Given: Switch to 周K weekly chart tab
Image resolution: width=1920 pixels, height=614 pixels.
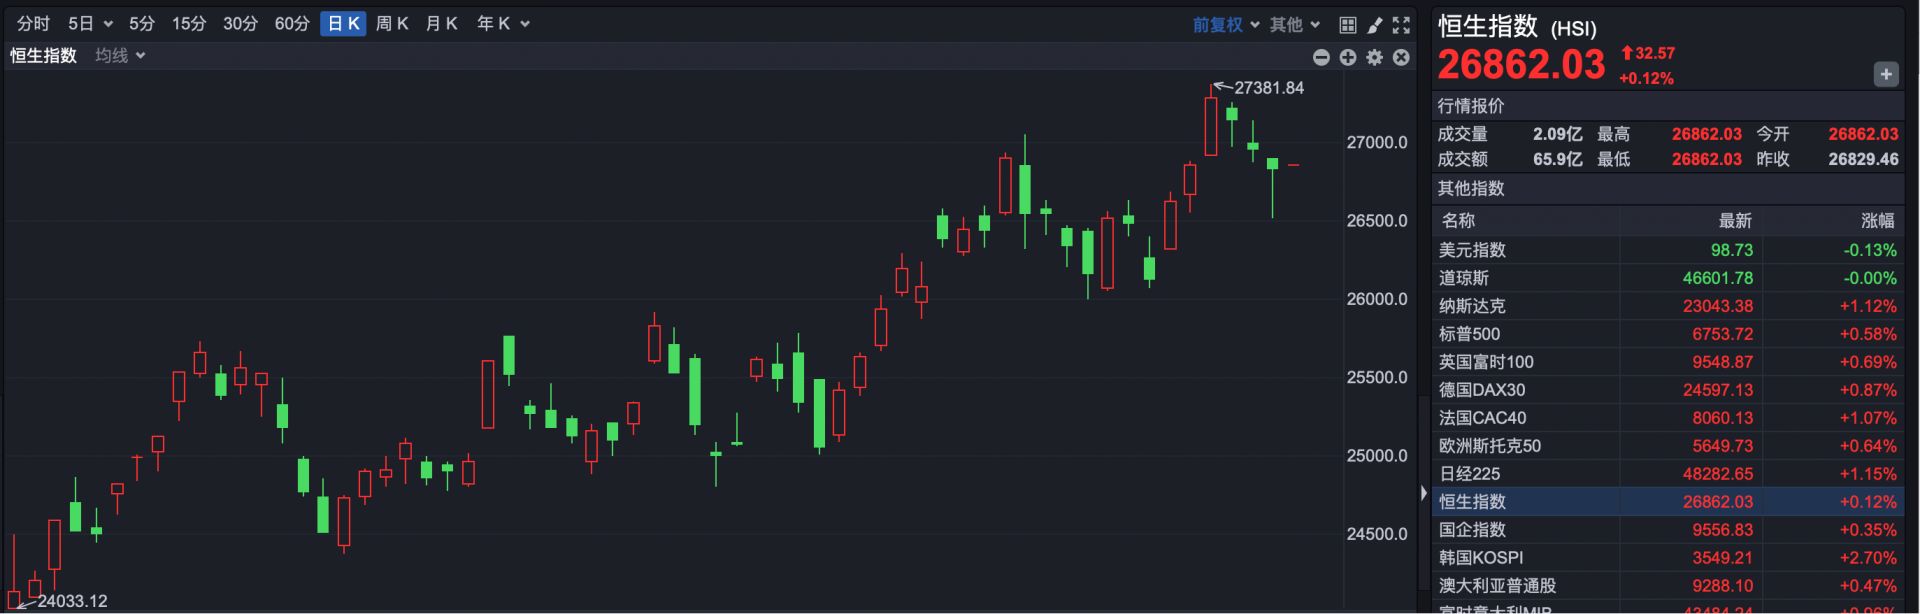Looking at the screenshot, I should (392, 24).
